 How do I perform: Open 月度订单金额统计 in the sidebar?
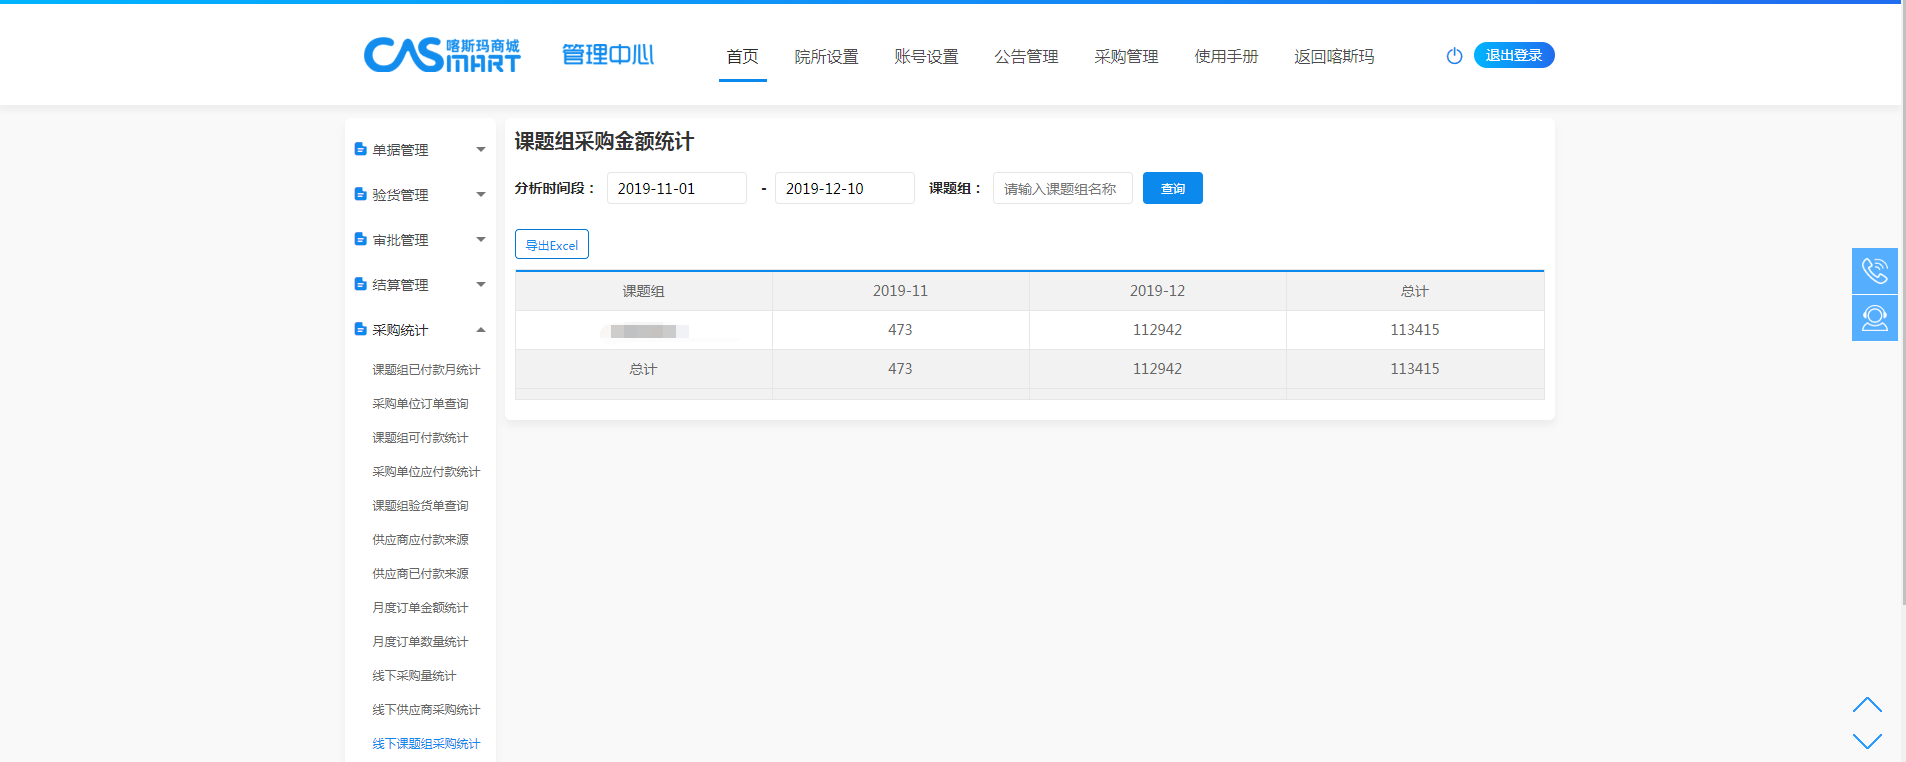tap(420, 608)
